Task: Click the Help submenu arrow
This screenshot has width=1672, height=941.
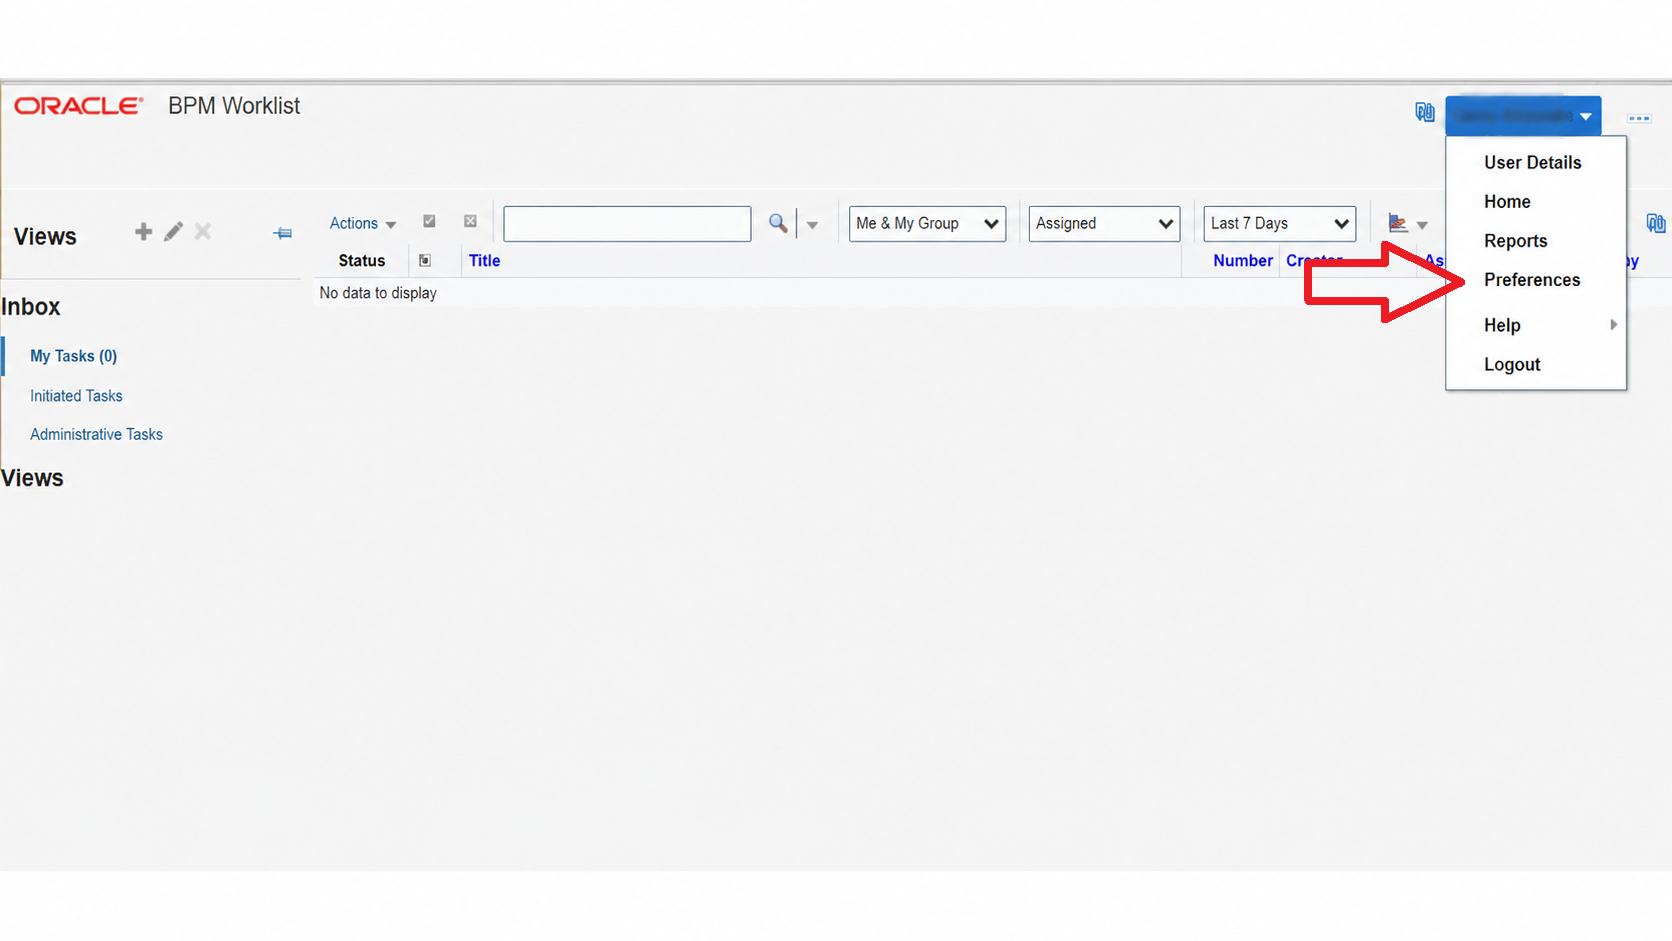Action: (1613, 325)
